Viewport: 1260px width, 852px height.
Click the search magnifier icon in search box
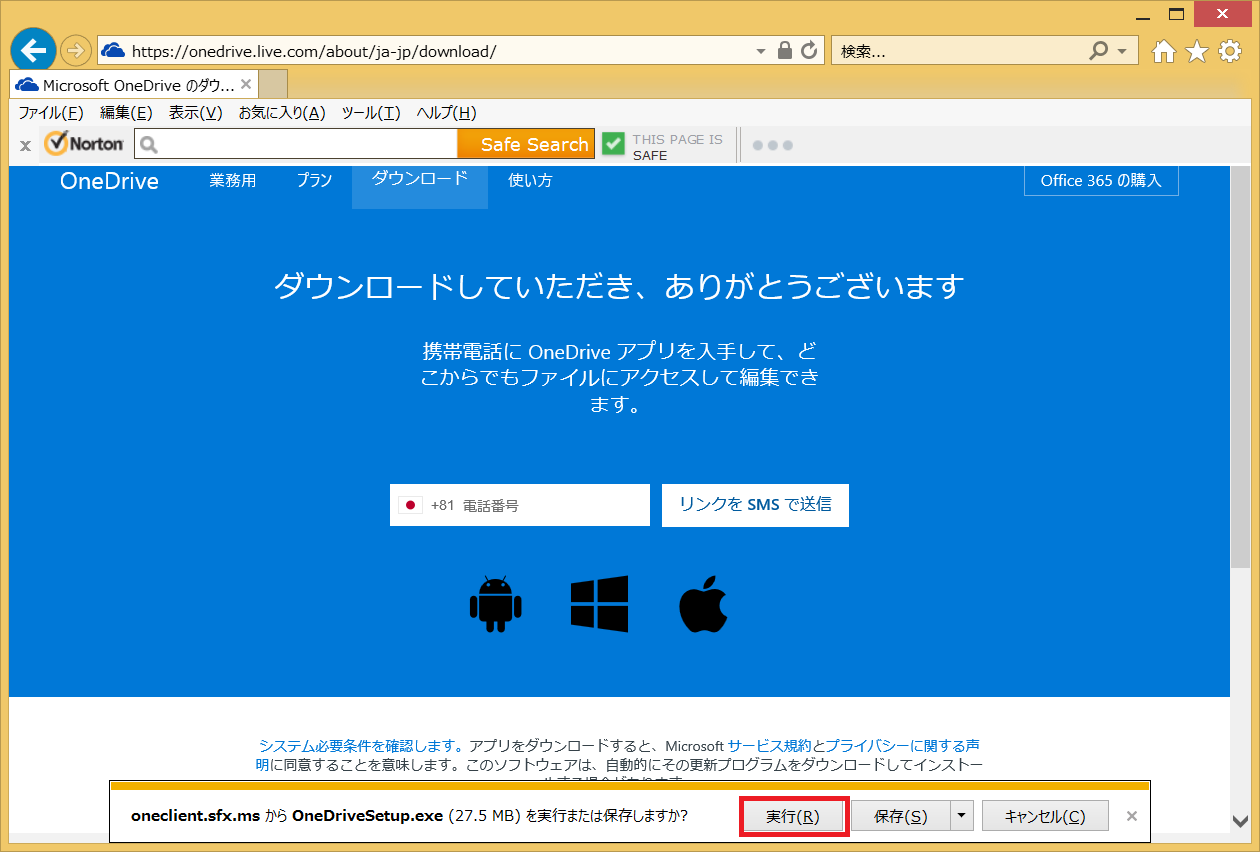pyautogui.click(x=1098, y=50)
